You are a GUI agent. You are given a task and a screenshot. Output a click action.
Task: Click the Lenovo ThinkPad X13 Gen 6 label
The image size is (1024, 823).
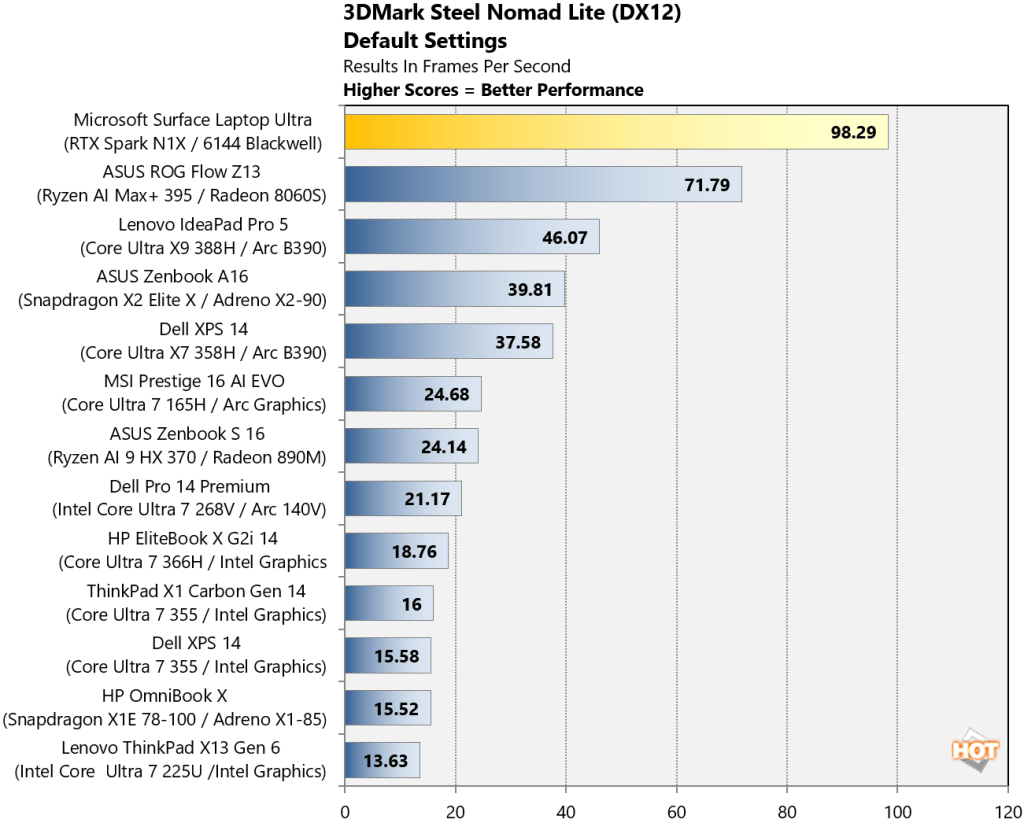click(171, 748)
